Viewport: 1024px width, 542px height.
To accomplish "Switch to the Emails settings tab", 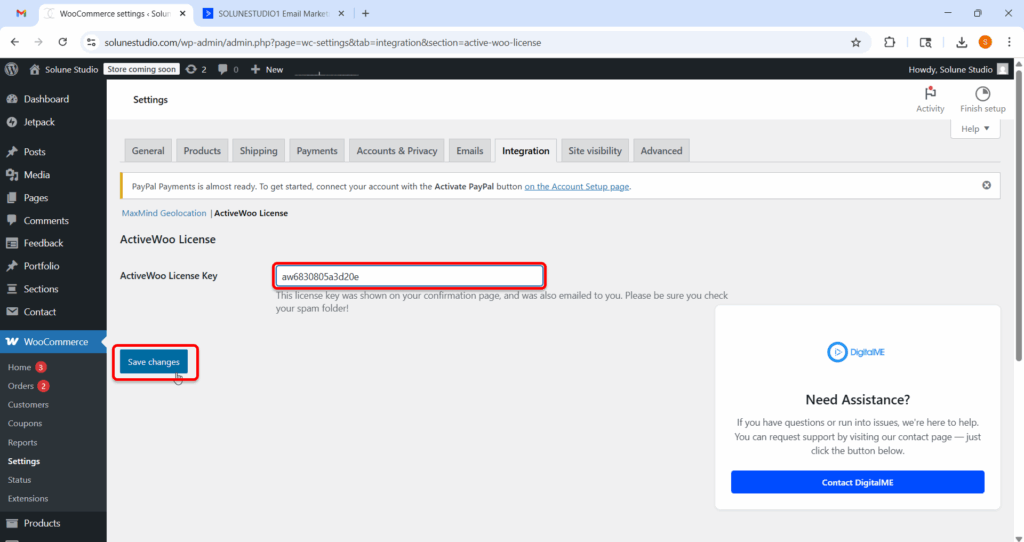I will (470, 150).
